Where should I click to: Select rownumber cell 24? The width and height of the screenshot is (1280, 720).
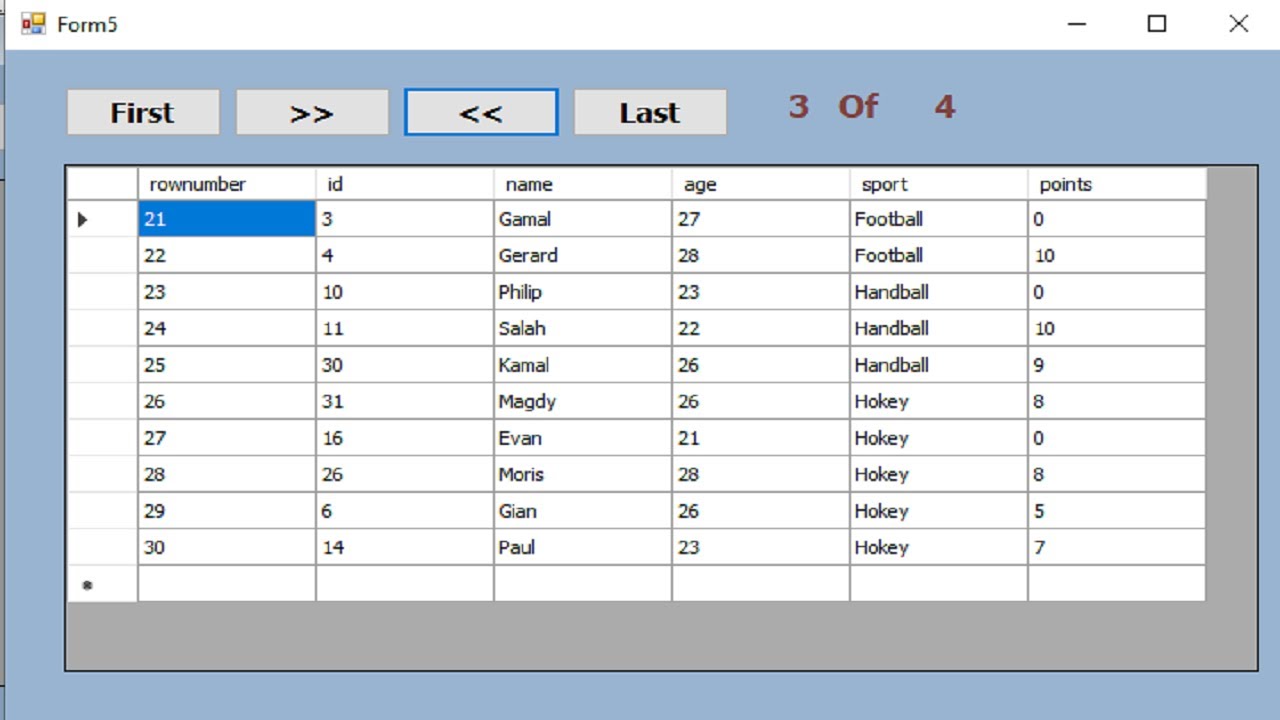(227, 328)
